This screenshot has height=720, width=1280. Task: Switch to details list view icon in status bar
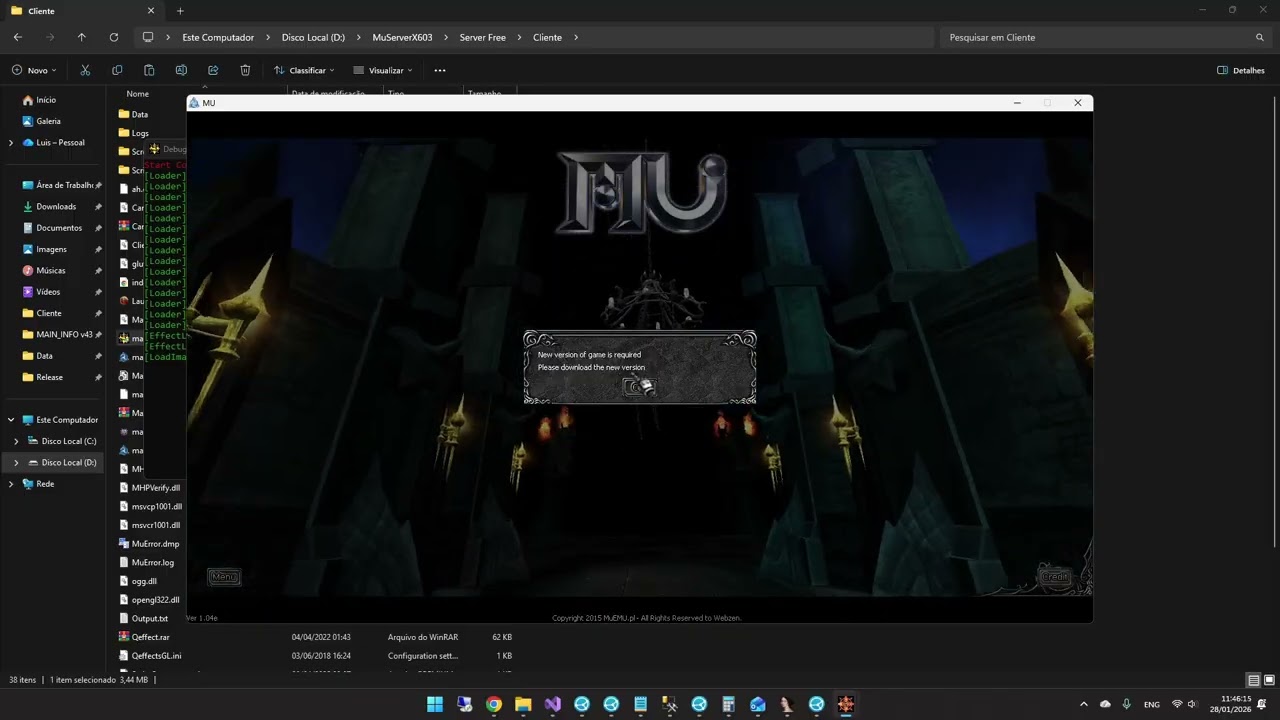pyautogui.click(x=1253, y=680)
